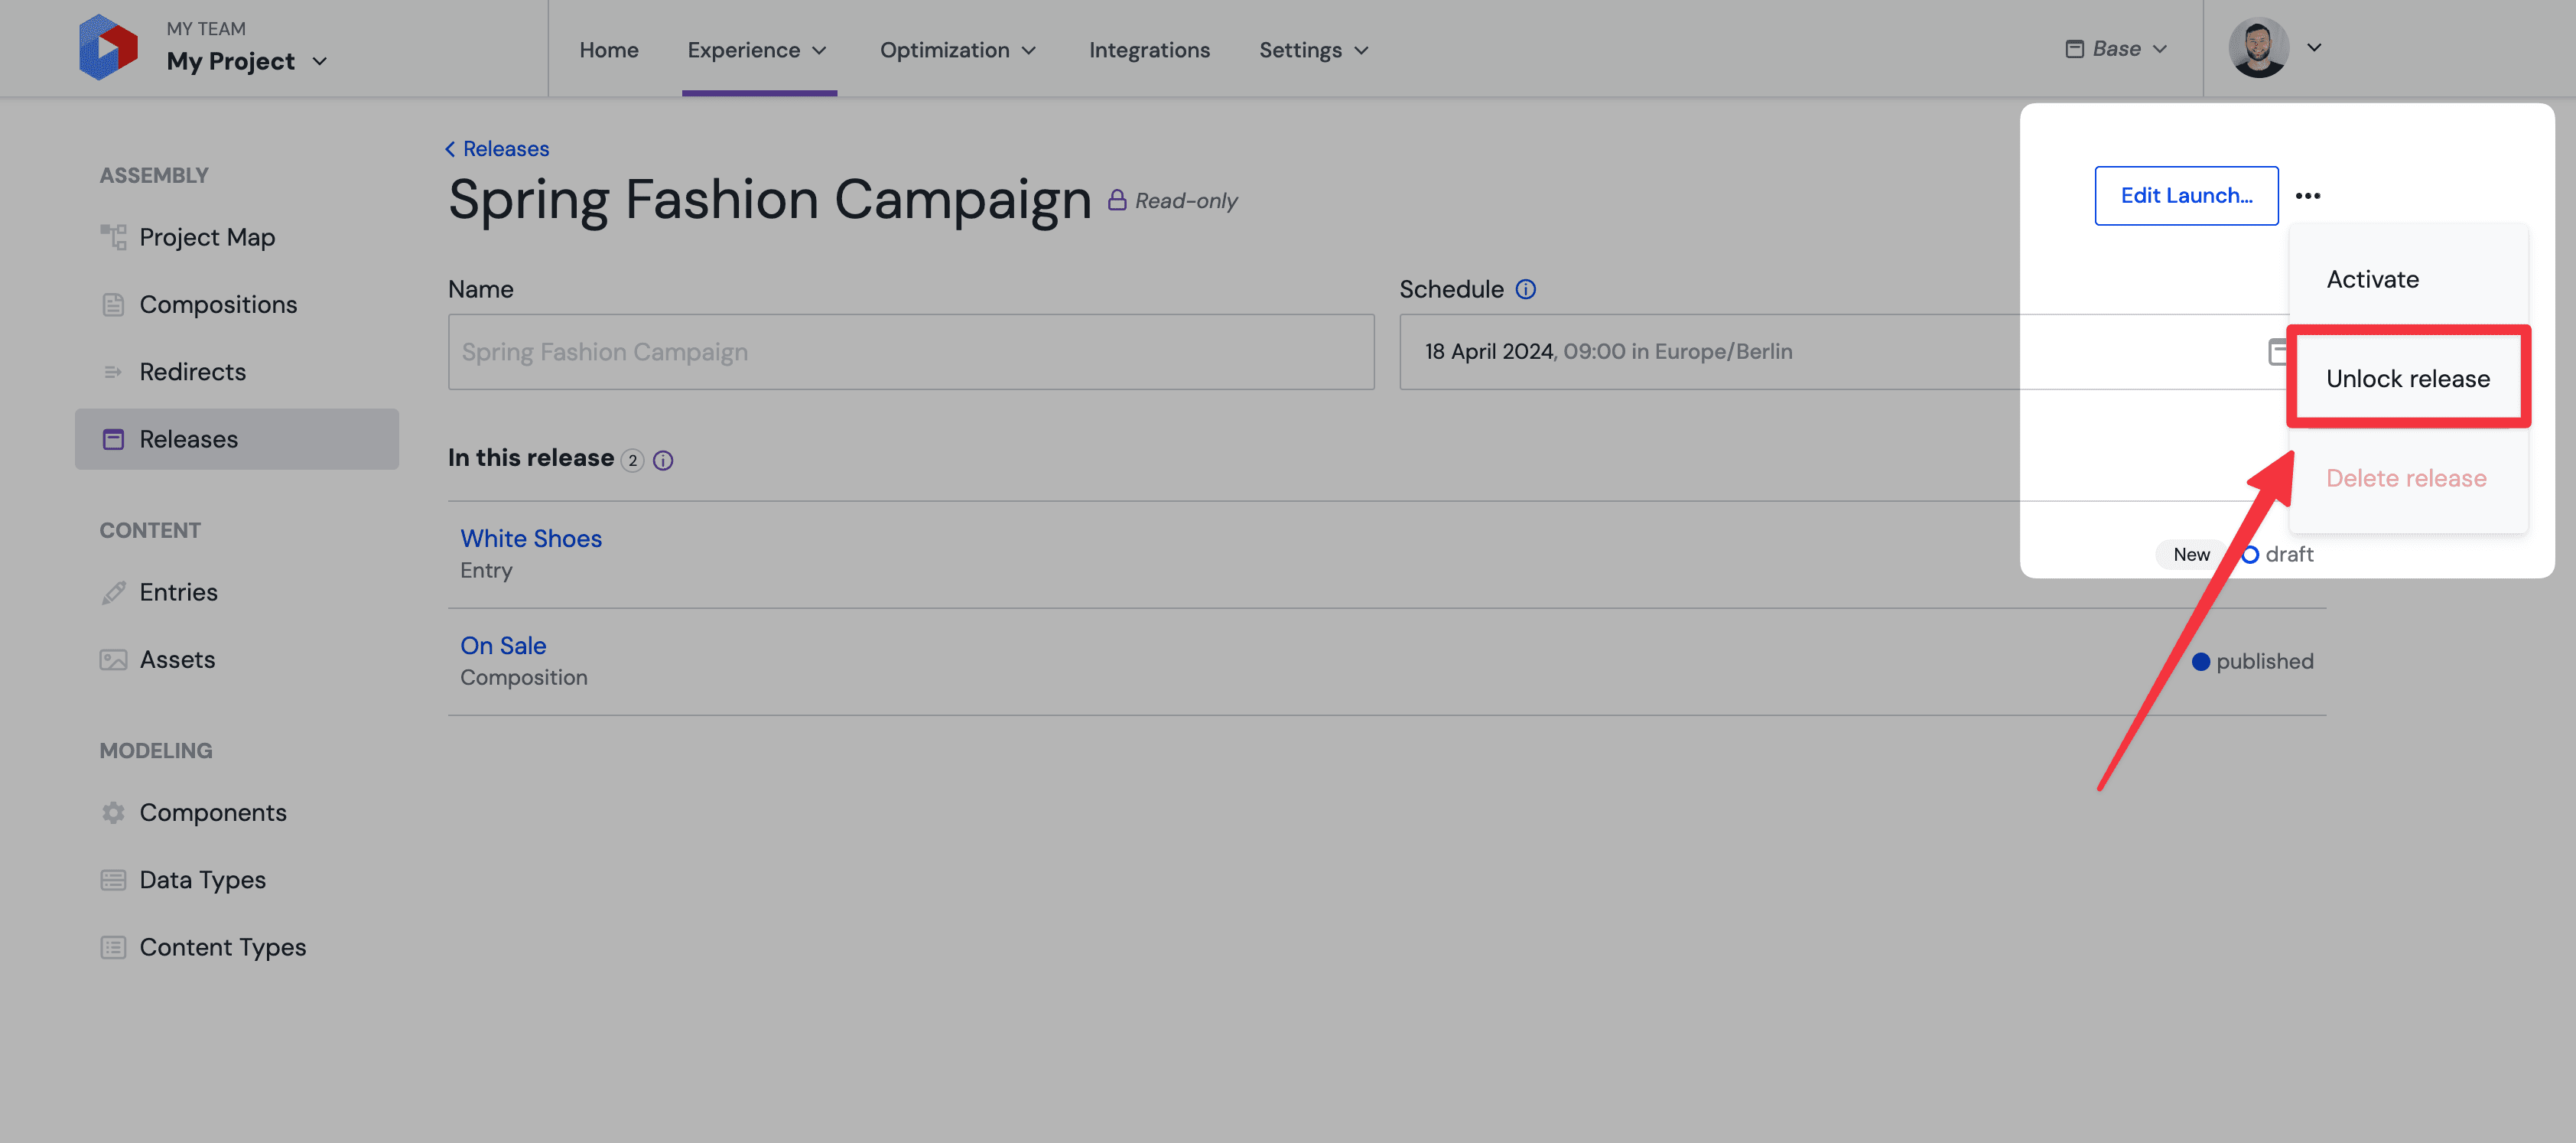This screenshot has height=1143, width=2576.
Task: Click the In this release info icon
Action: coord(663,460)
